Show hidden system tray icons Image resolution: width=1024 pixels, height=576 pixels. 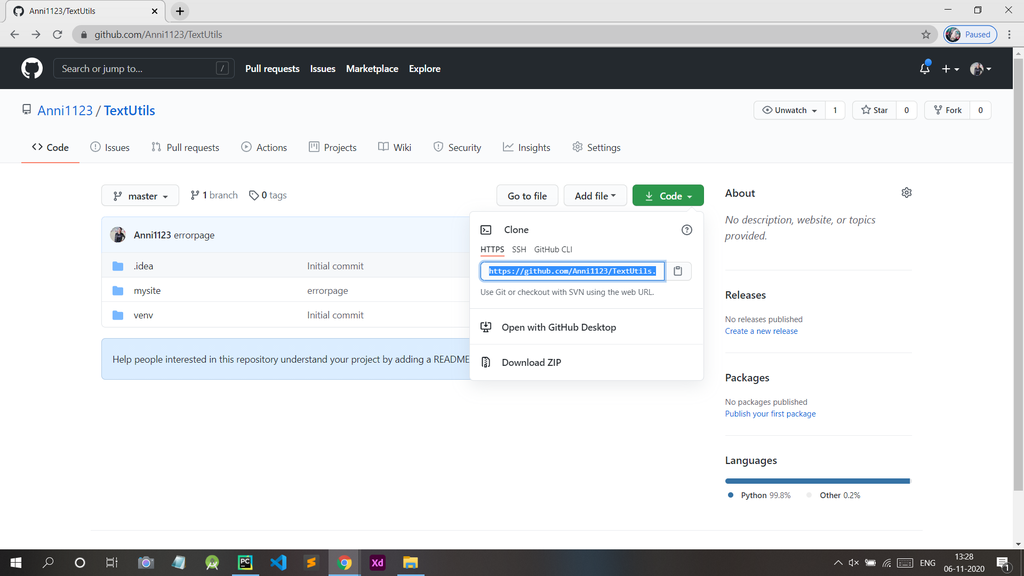(x=838, y=562)
